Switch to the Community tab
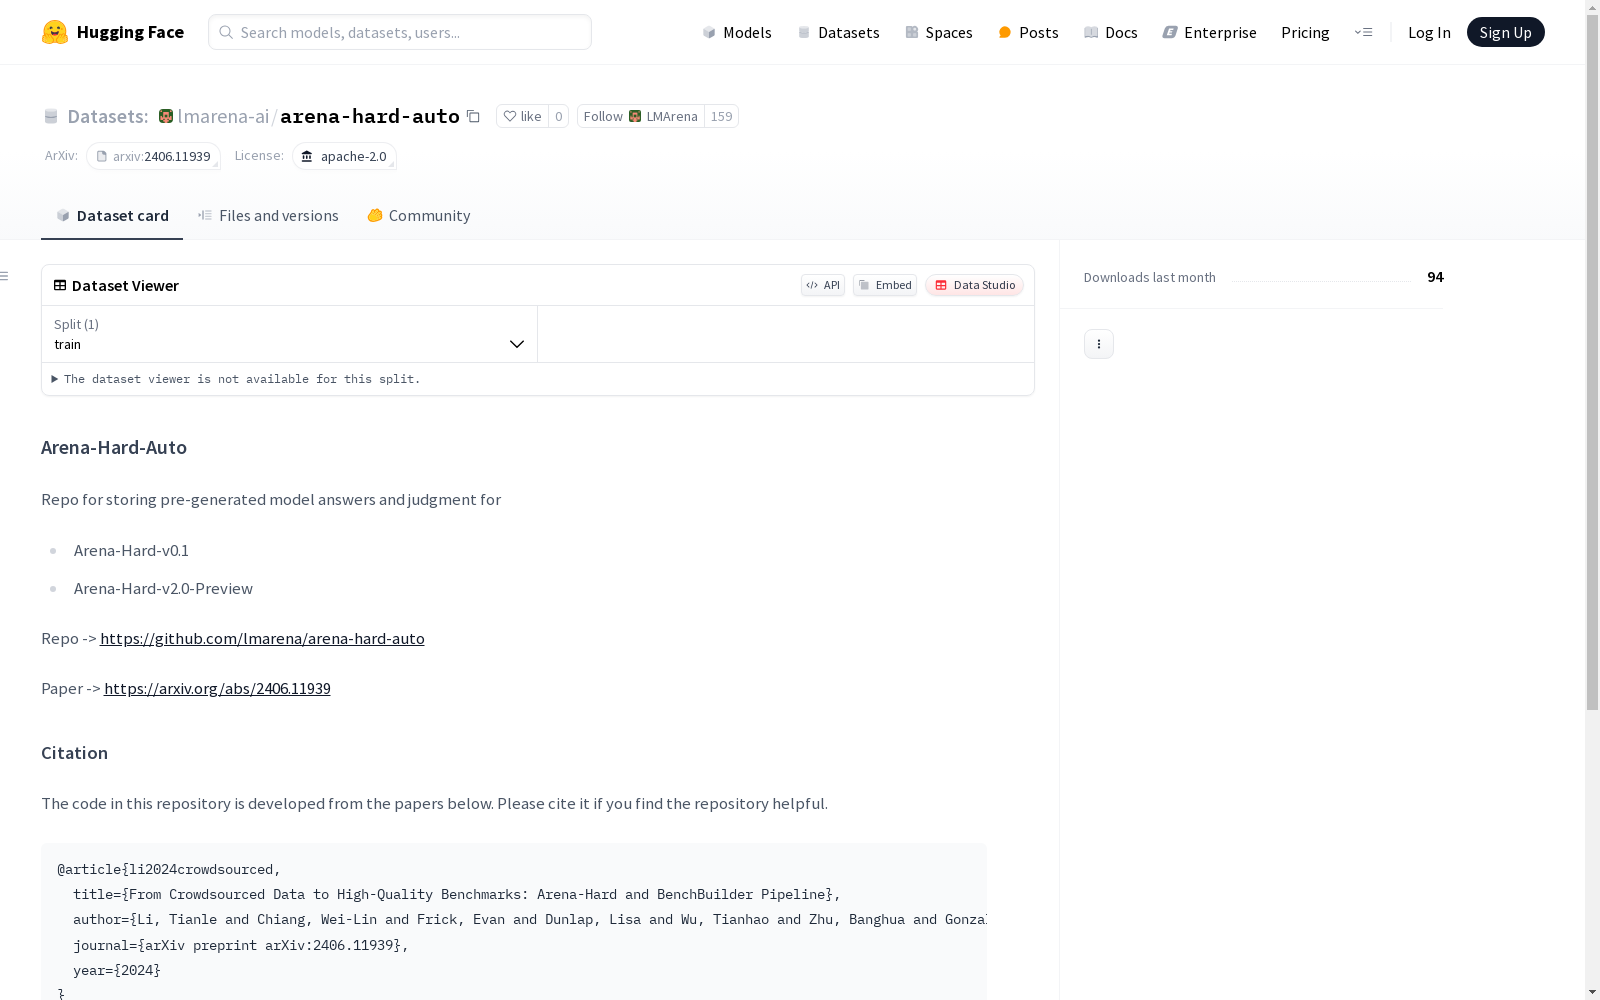Viewport: 1600px width, 1000px height. click(419, 215)
